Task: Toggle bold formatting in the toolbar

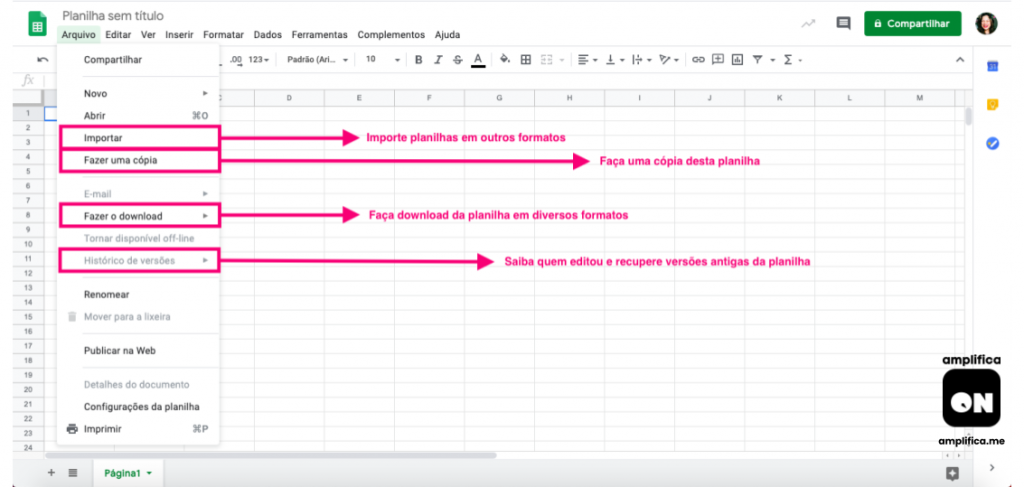Action: tap(419, 60)
